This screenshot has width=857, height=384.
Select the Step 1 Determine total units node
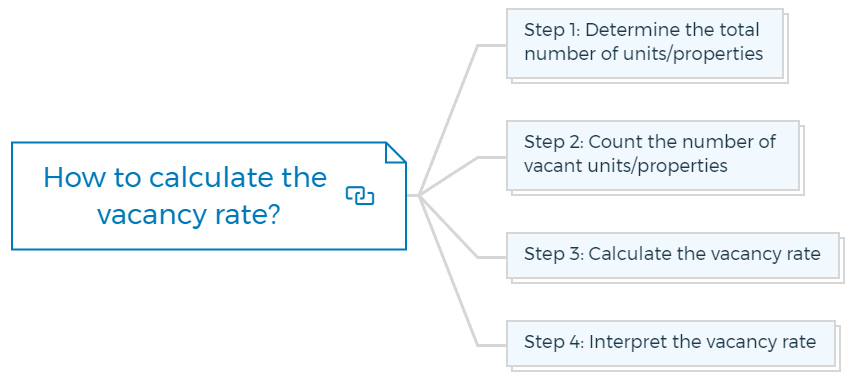644,43
